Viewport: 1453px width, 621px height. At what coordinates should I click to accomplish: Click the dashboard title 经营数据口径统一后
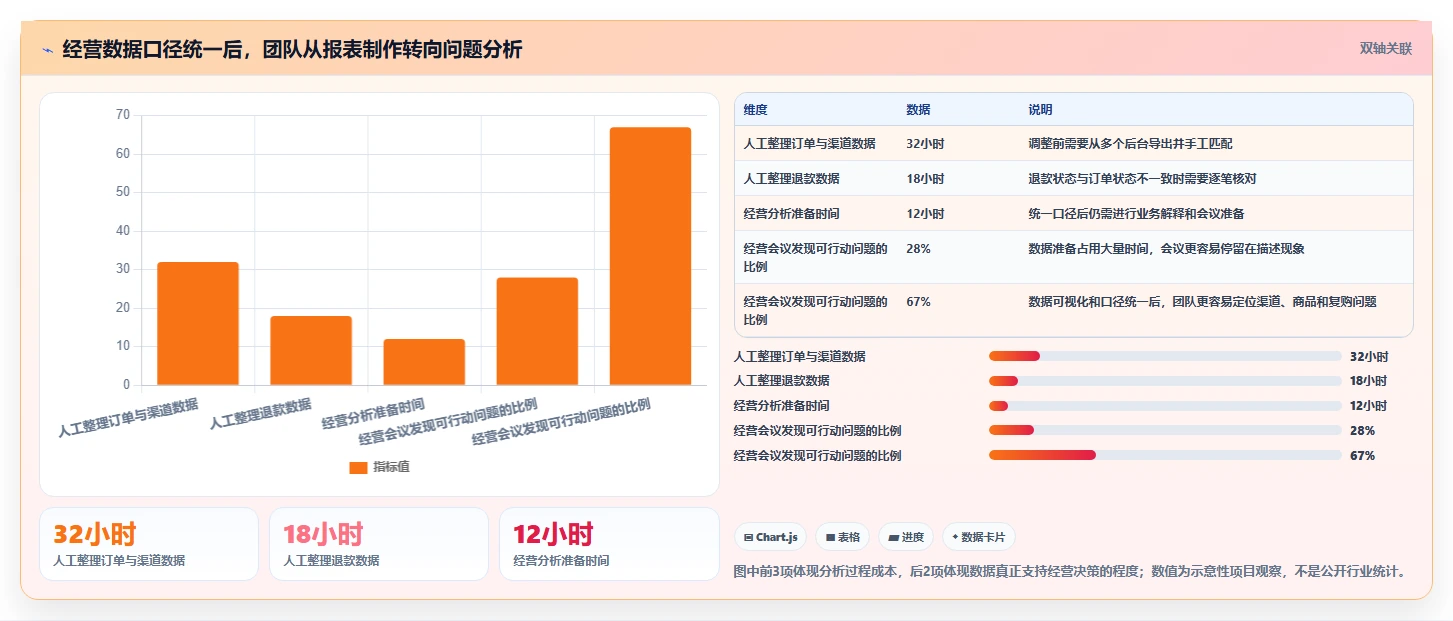tap(292, 50)
